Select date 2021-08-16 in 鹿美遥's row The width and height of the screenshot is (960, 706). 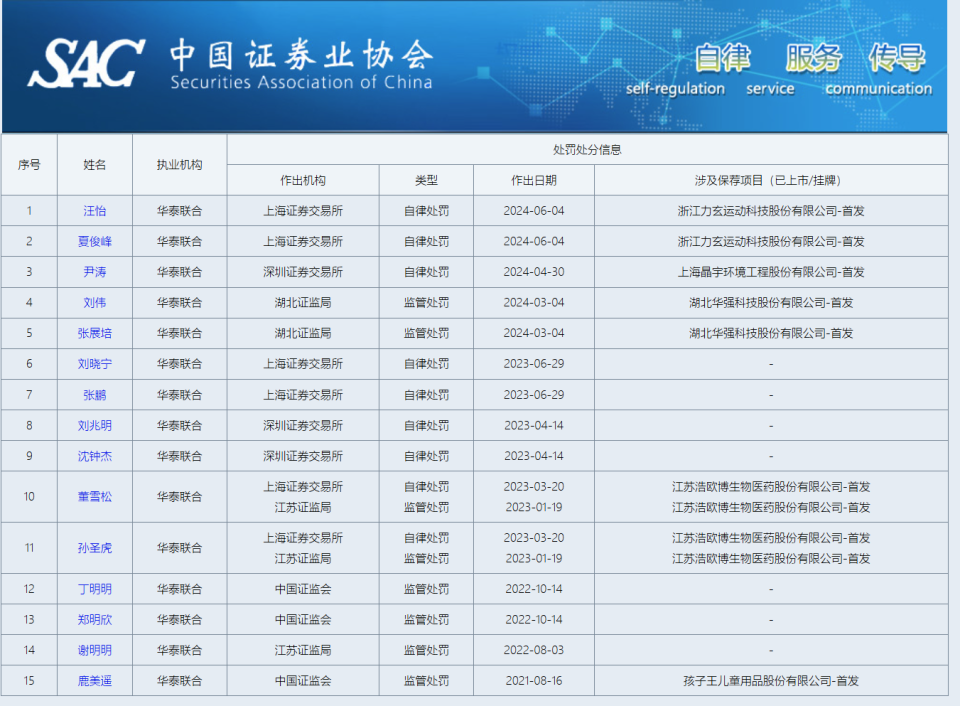click(x=534, y=681)
